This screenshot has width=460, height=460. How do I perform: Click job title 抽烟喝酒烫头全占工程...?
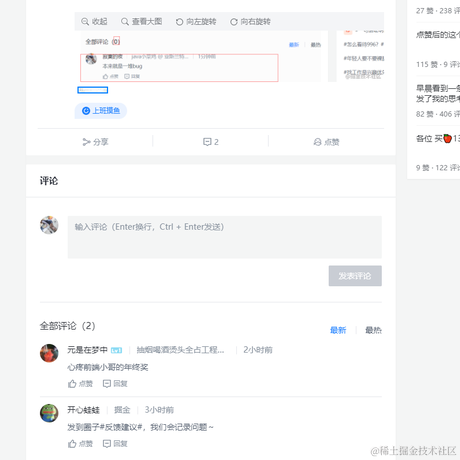[x=180, y=350]
